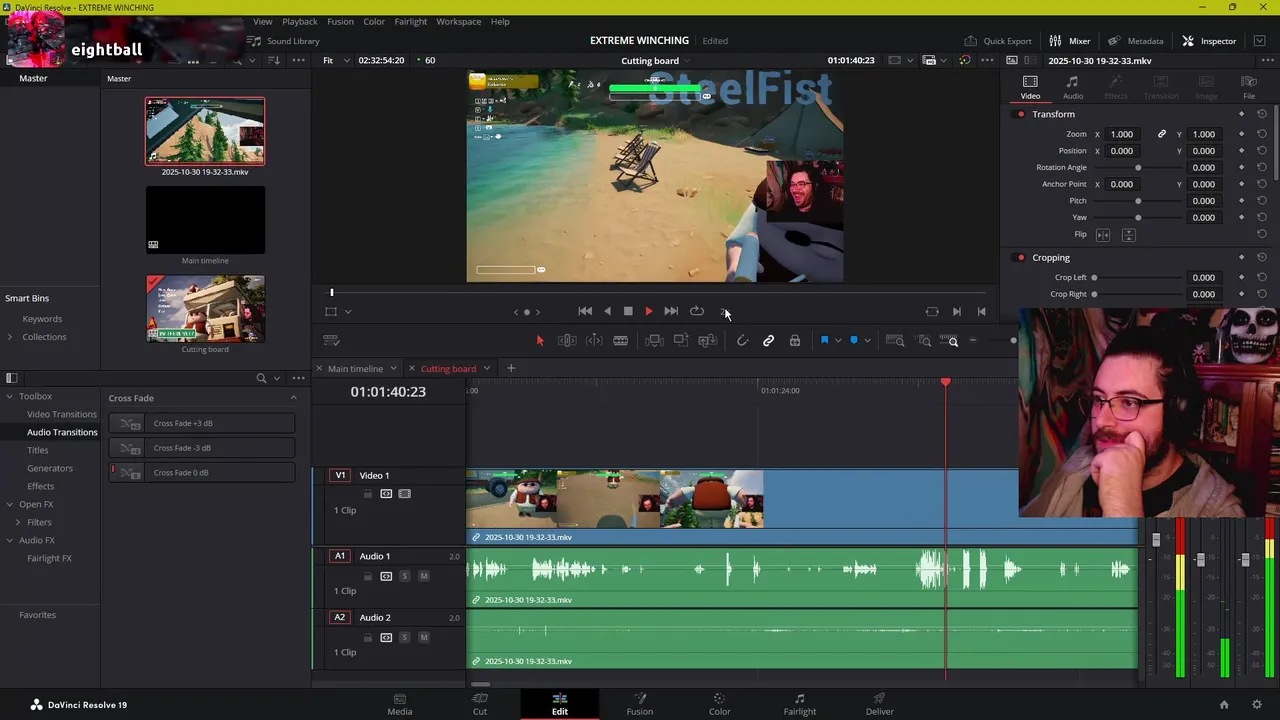Image resolution: width=1280 pixels, height=720 pixels.
Task: Reset the Transform section
Action: click(x=1262, y=114)
